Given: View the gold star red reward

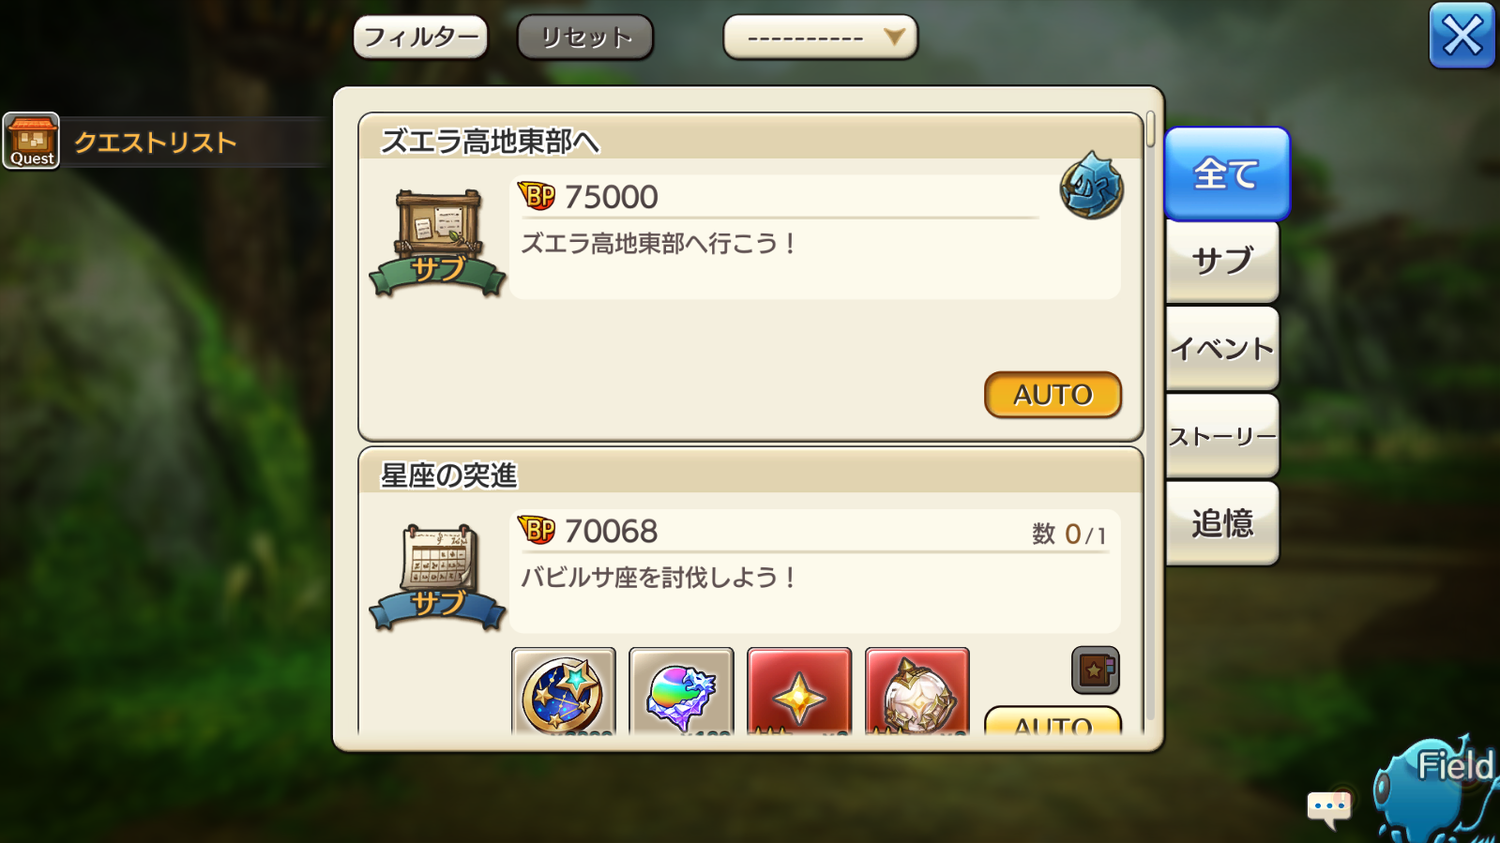Looking at the screenshot, I should pos(799,692).
